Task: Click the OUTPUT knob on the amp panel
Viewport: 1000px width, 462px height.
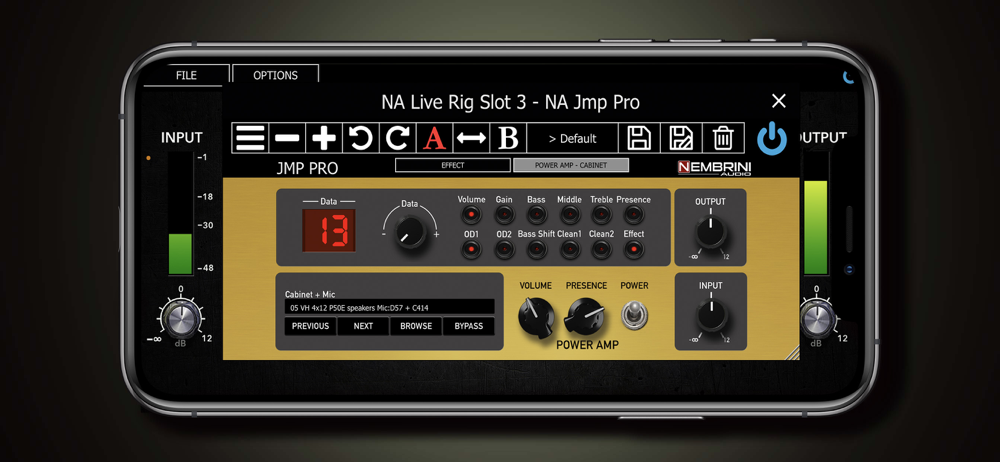Action: tap(710, 232)
